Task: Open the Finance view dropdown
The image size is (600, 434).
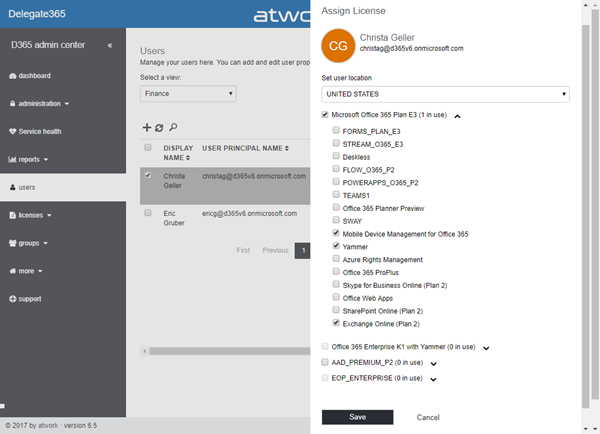Action: click(188, 94)
